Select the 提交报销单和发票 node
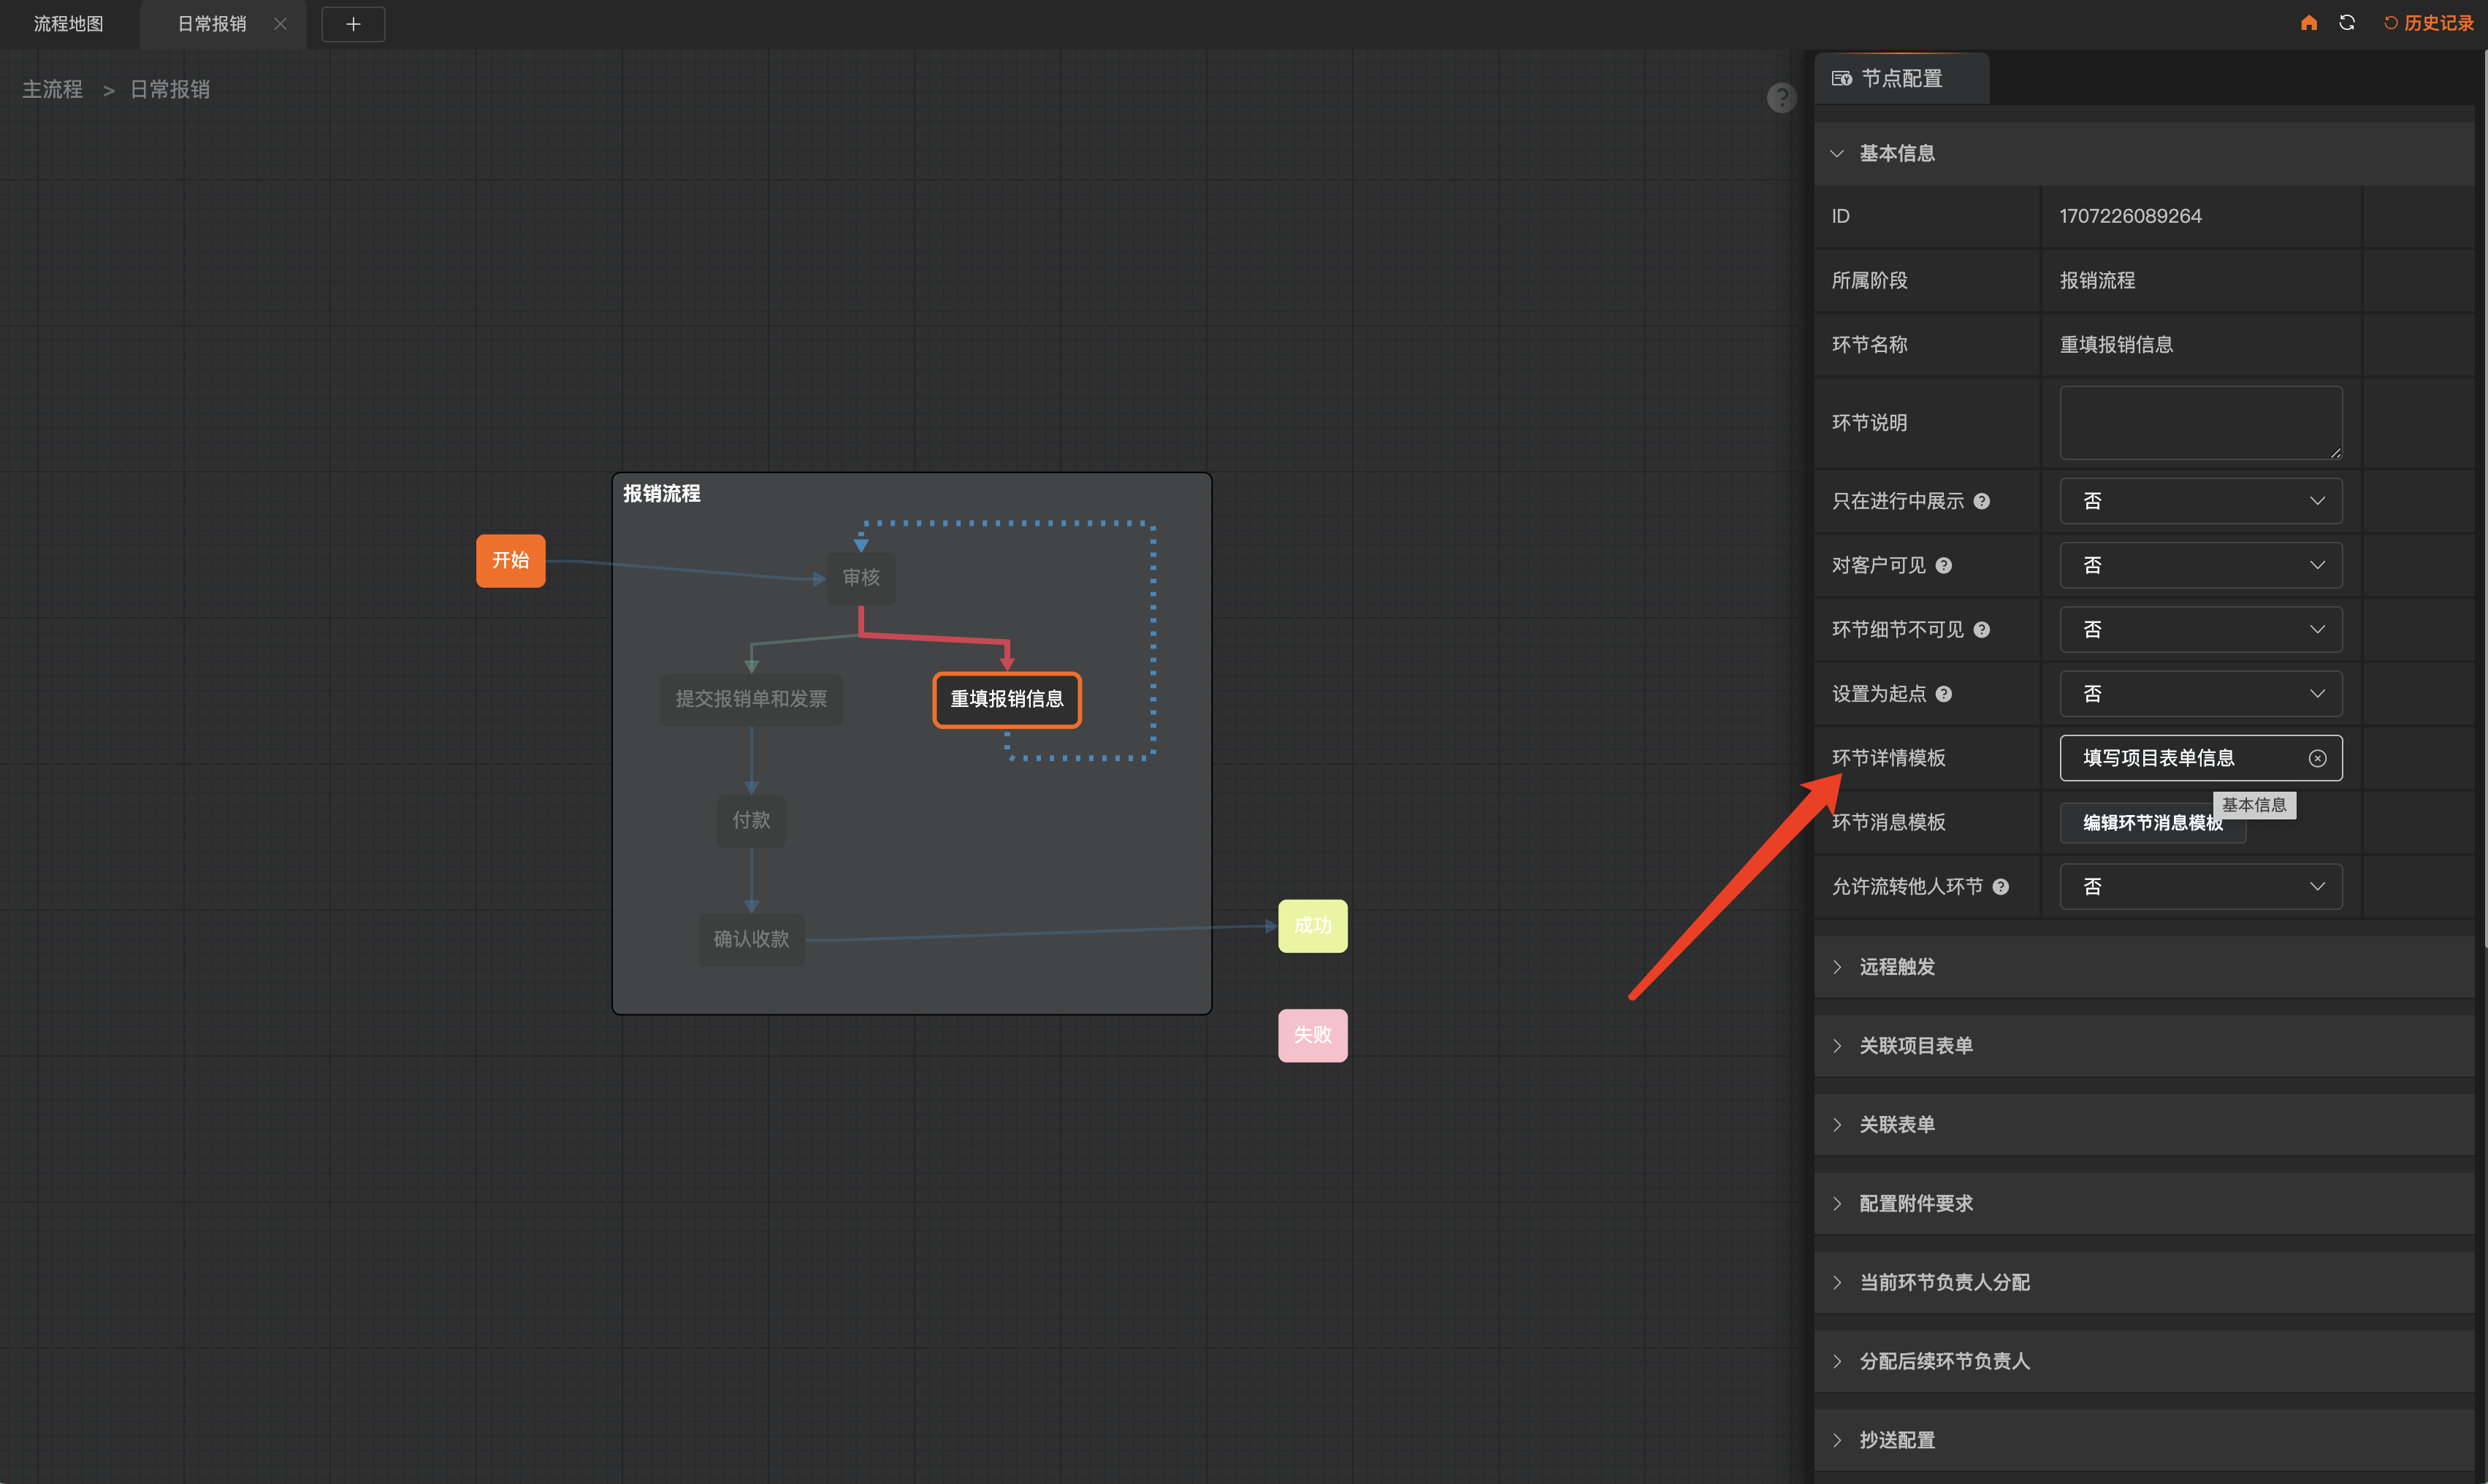 coord(751,698)
